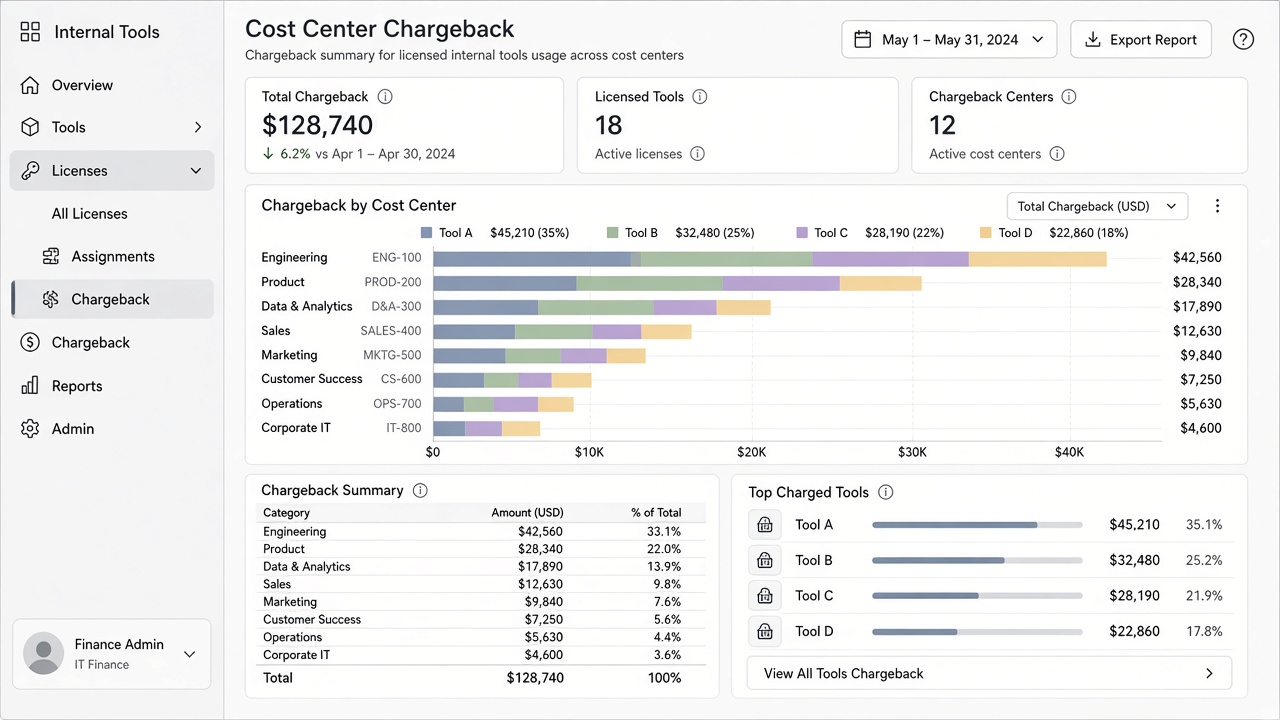
Task: Click View All Tools Chargeback
Action: pos(989,673)
